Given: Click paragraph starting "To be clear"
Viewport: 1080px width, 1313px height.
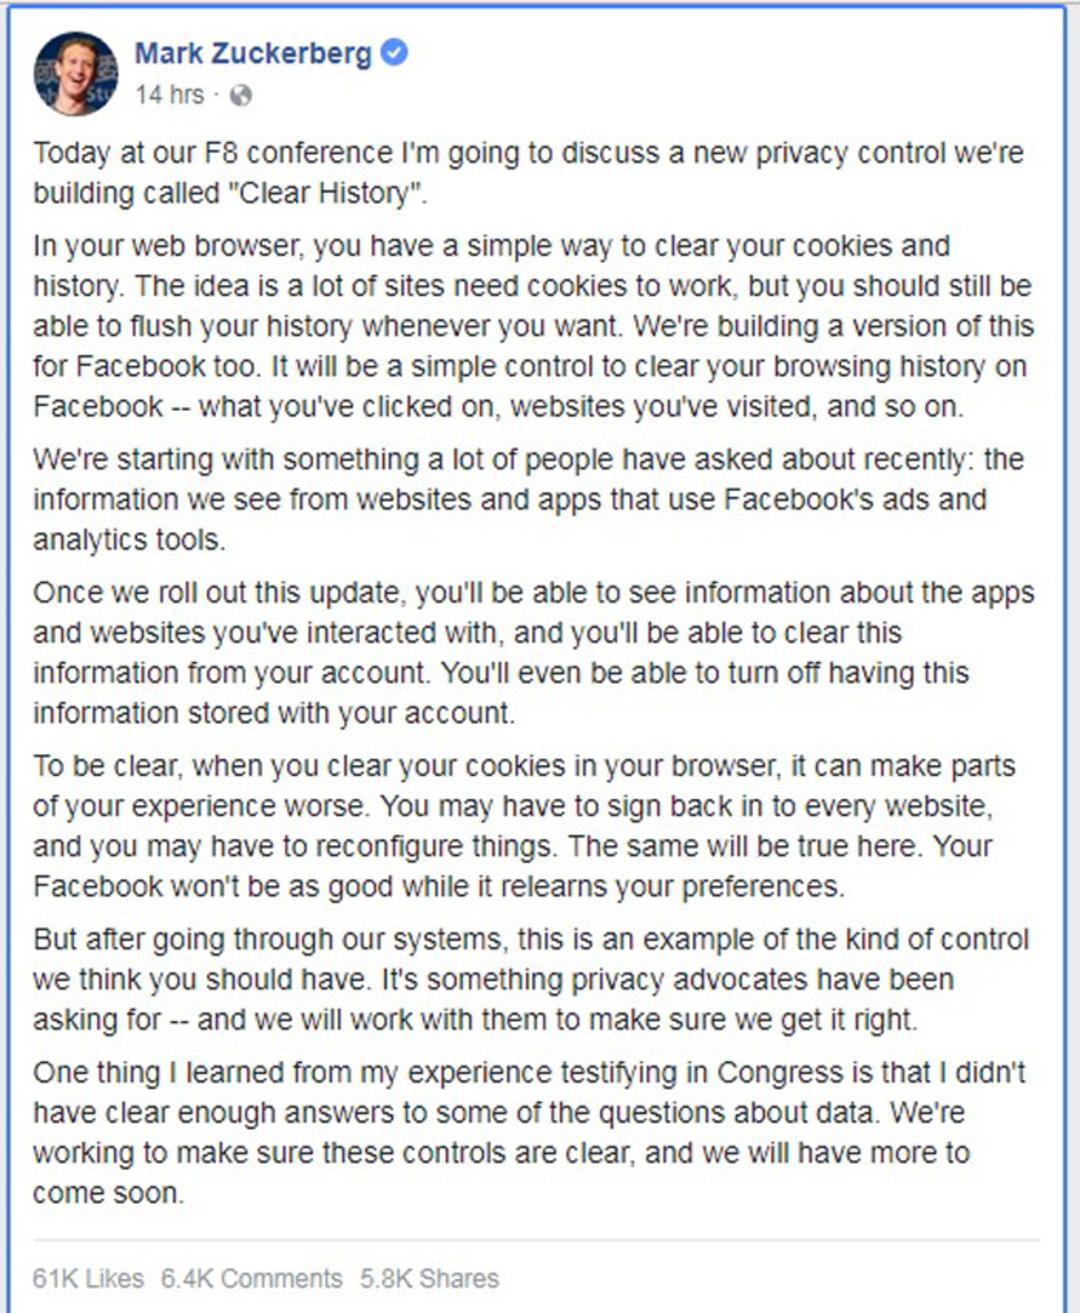Looking at the screenshot, I should pos(524,826).
